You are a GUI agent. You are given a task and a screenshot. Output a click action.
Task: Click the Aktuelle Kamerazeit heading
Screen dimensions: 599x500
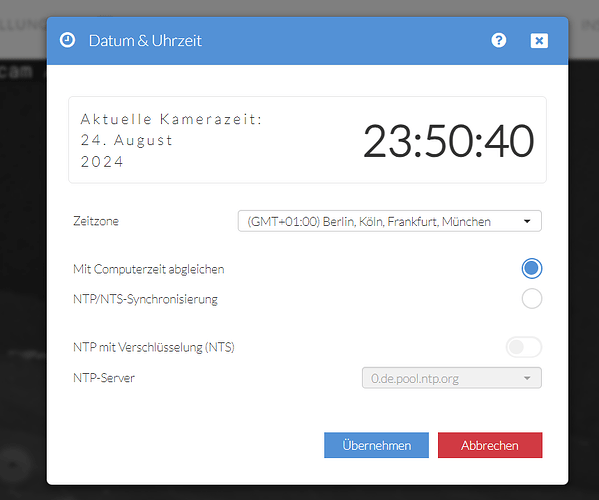point(171,119)
